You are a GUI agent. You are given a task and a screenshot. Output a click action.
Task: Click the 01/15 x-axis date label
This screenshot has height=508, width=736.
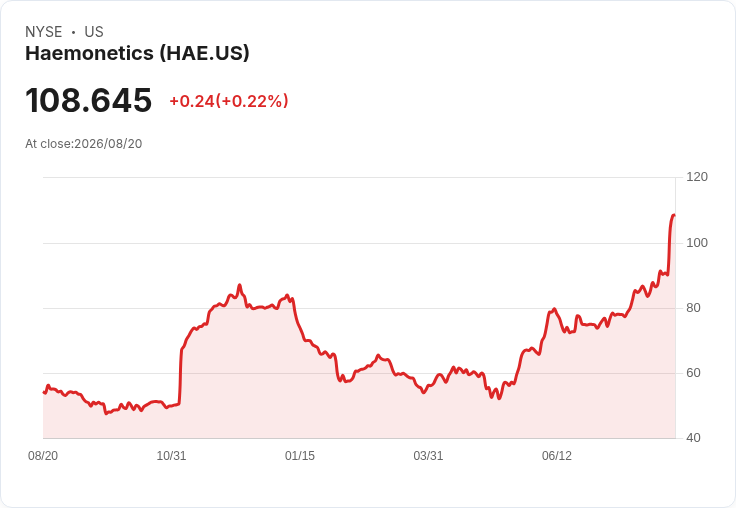click(x=300, y=455)
